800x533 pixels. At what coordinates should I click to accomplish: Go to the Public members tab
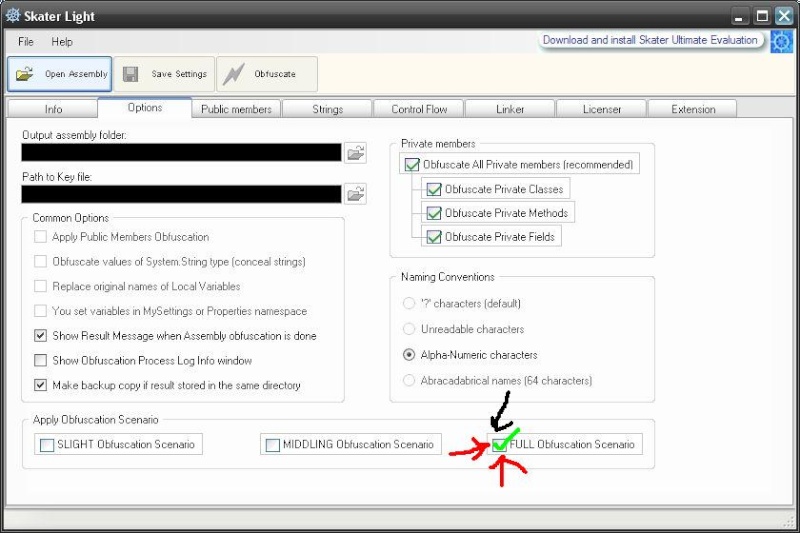pyautogui.click(x=236, y=109)
